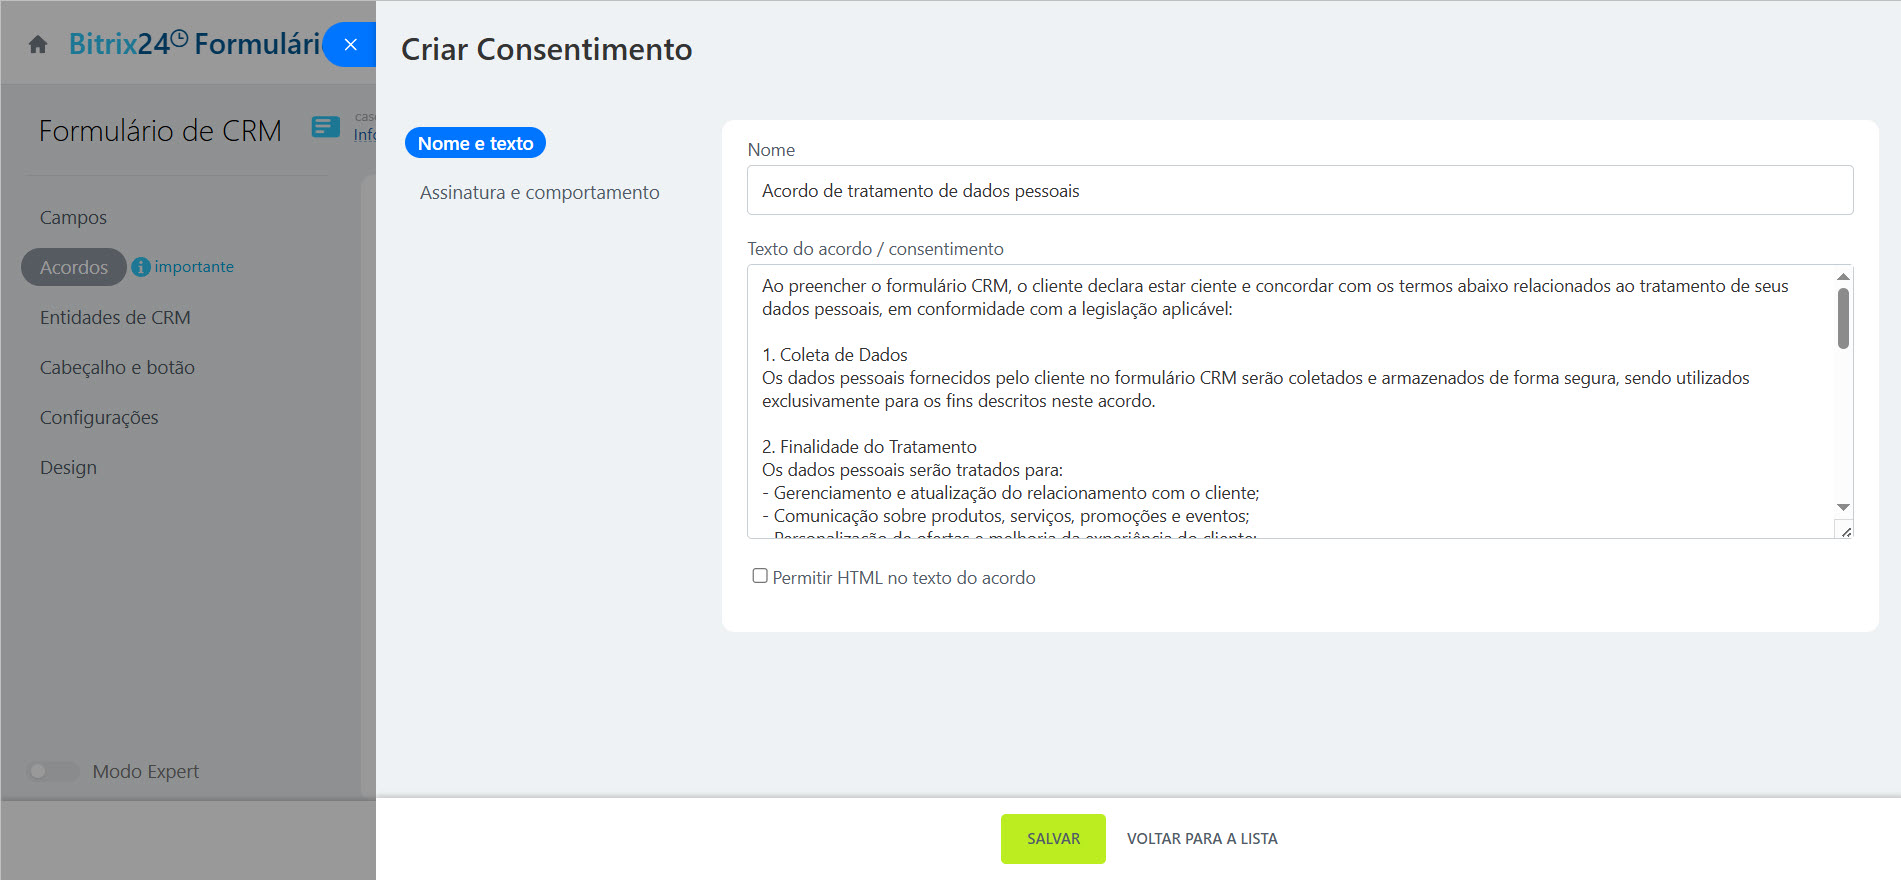Click into the Nome input field
This screenshot has height=880, width=1901.
point(1299,190)
